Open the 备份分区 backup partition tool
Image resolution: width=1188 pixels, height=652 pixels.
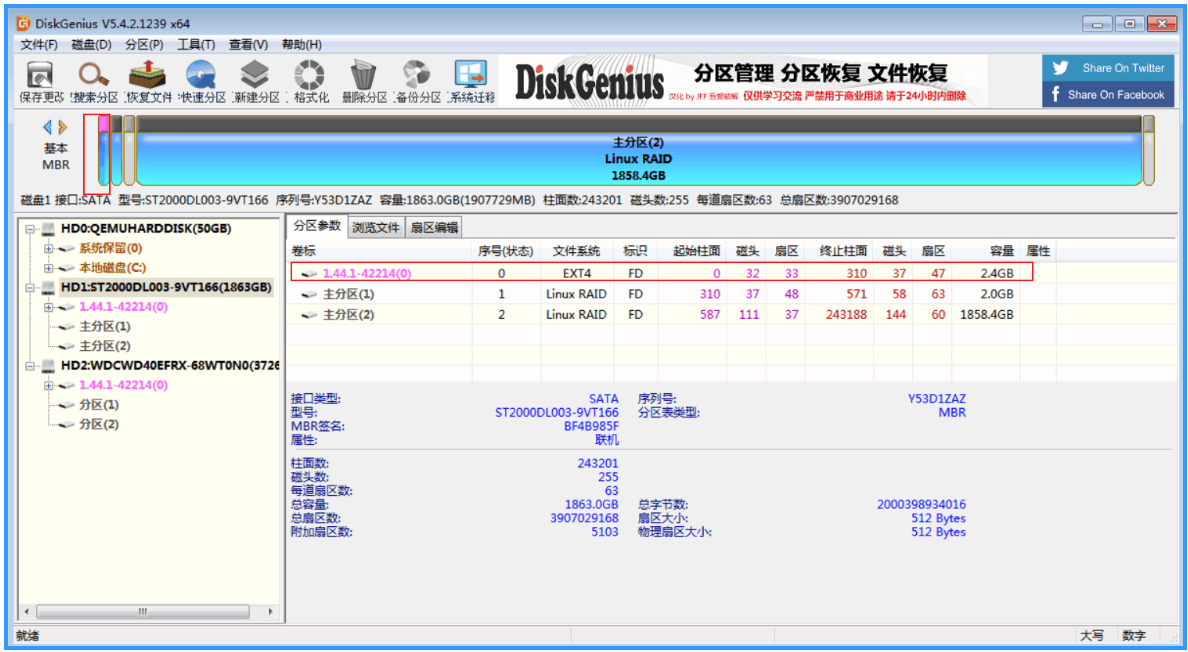[x=417, y=82]
